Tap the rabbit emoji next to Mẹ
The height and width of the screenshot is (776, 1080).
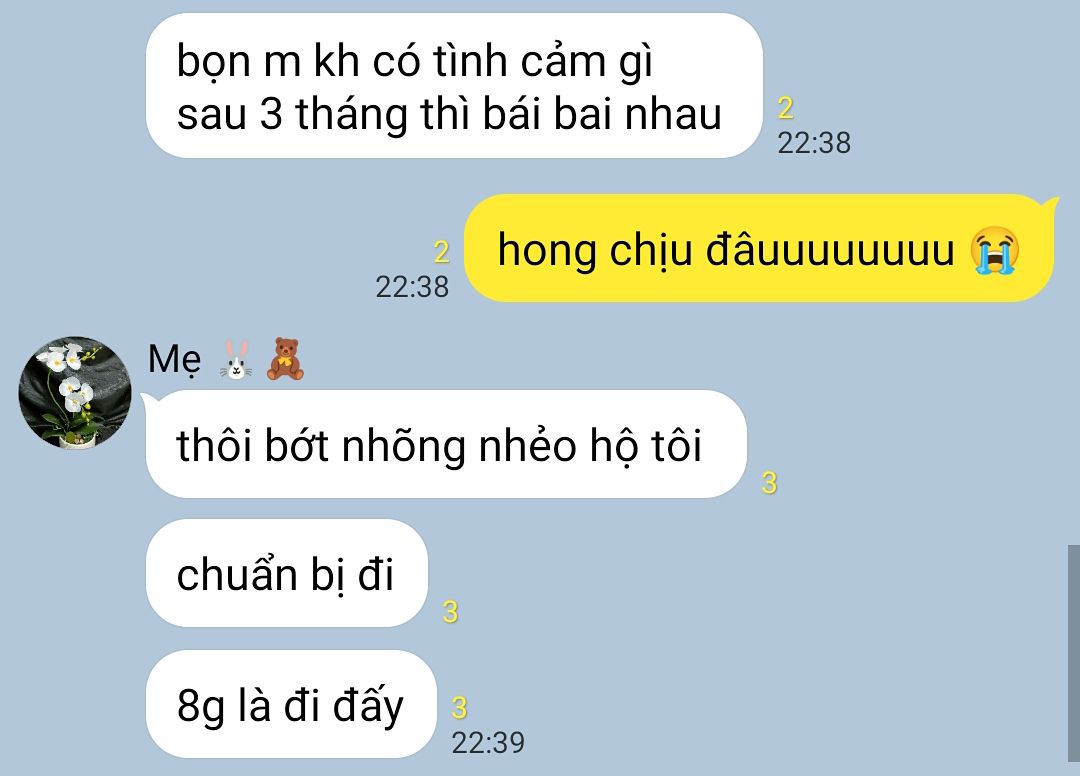[x=236, y=359]
